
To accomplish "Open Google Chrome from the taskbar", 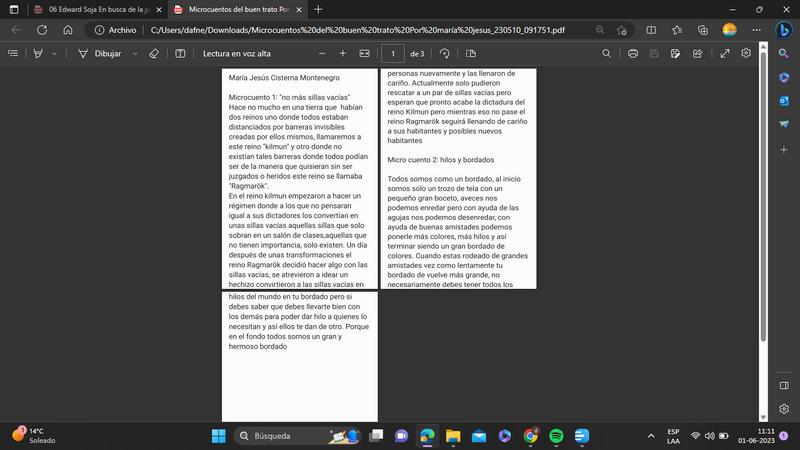I will pyautogui.click(x=531, y=436).
